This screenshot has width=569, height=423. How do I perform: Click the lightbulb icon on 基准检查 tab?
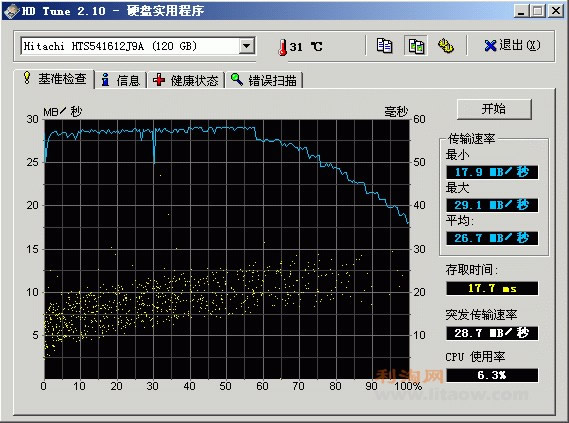(x=27, y=78)
